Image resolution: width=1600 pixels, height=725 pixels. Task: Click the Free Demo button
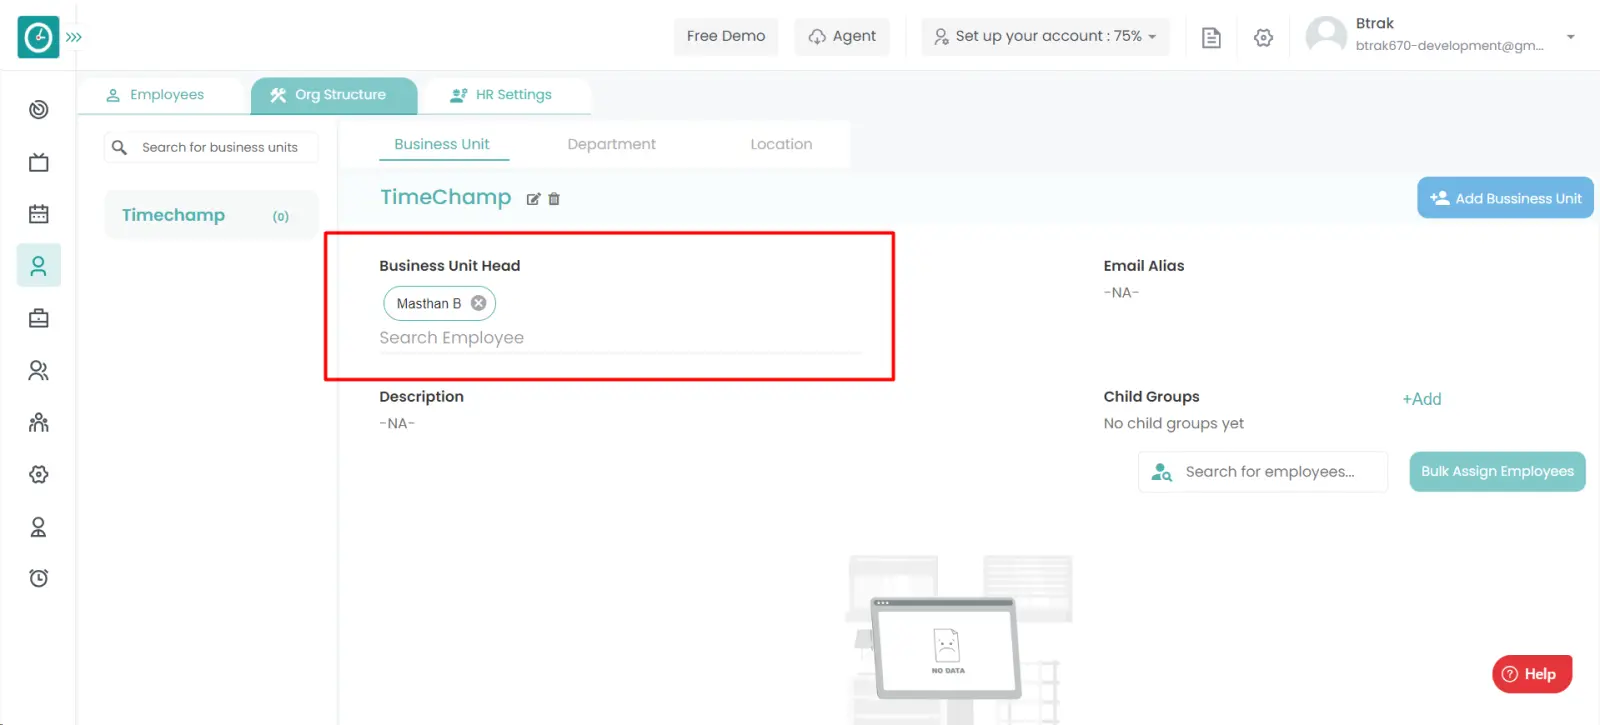726,36
